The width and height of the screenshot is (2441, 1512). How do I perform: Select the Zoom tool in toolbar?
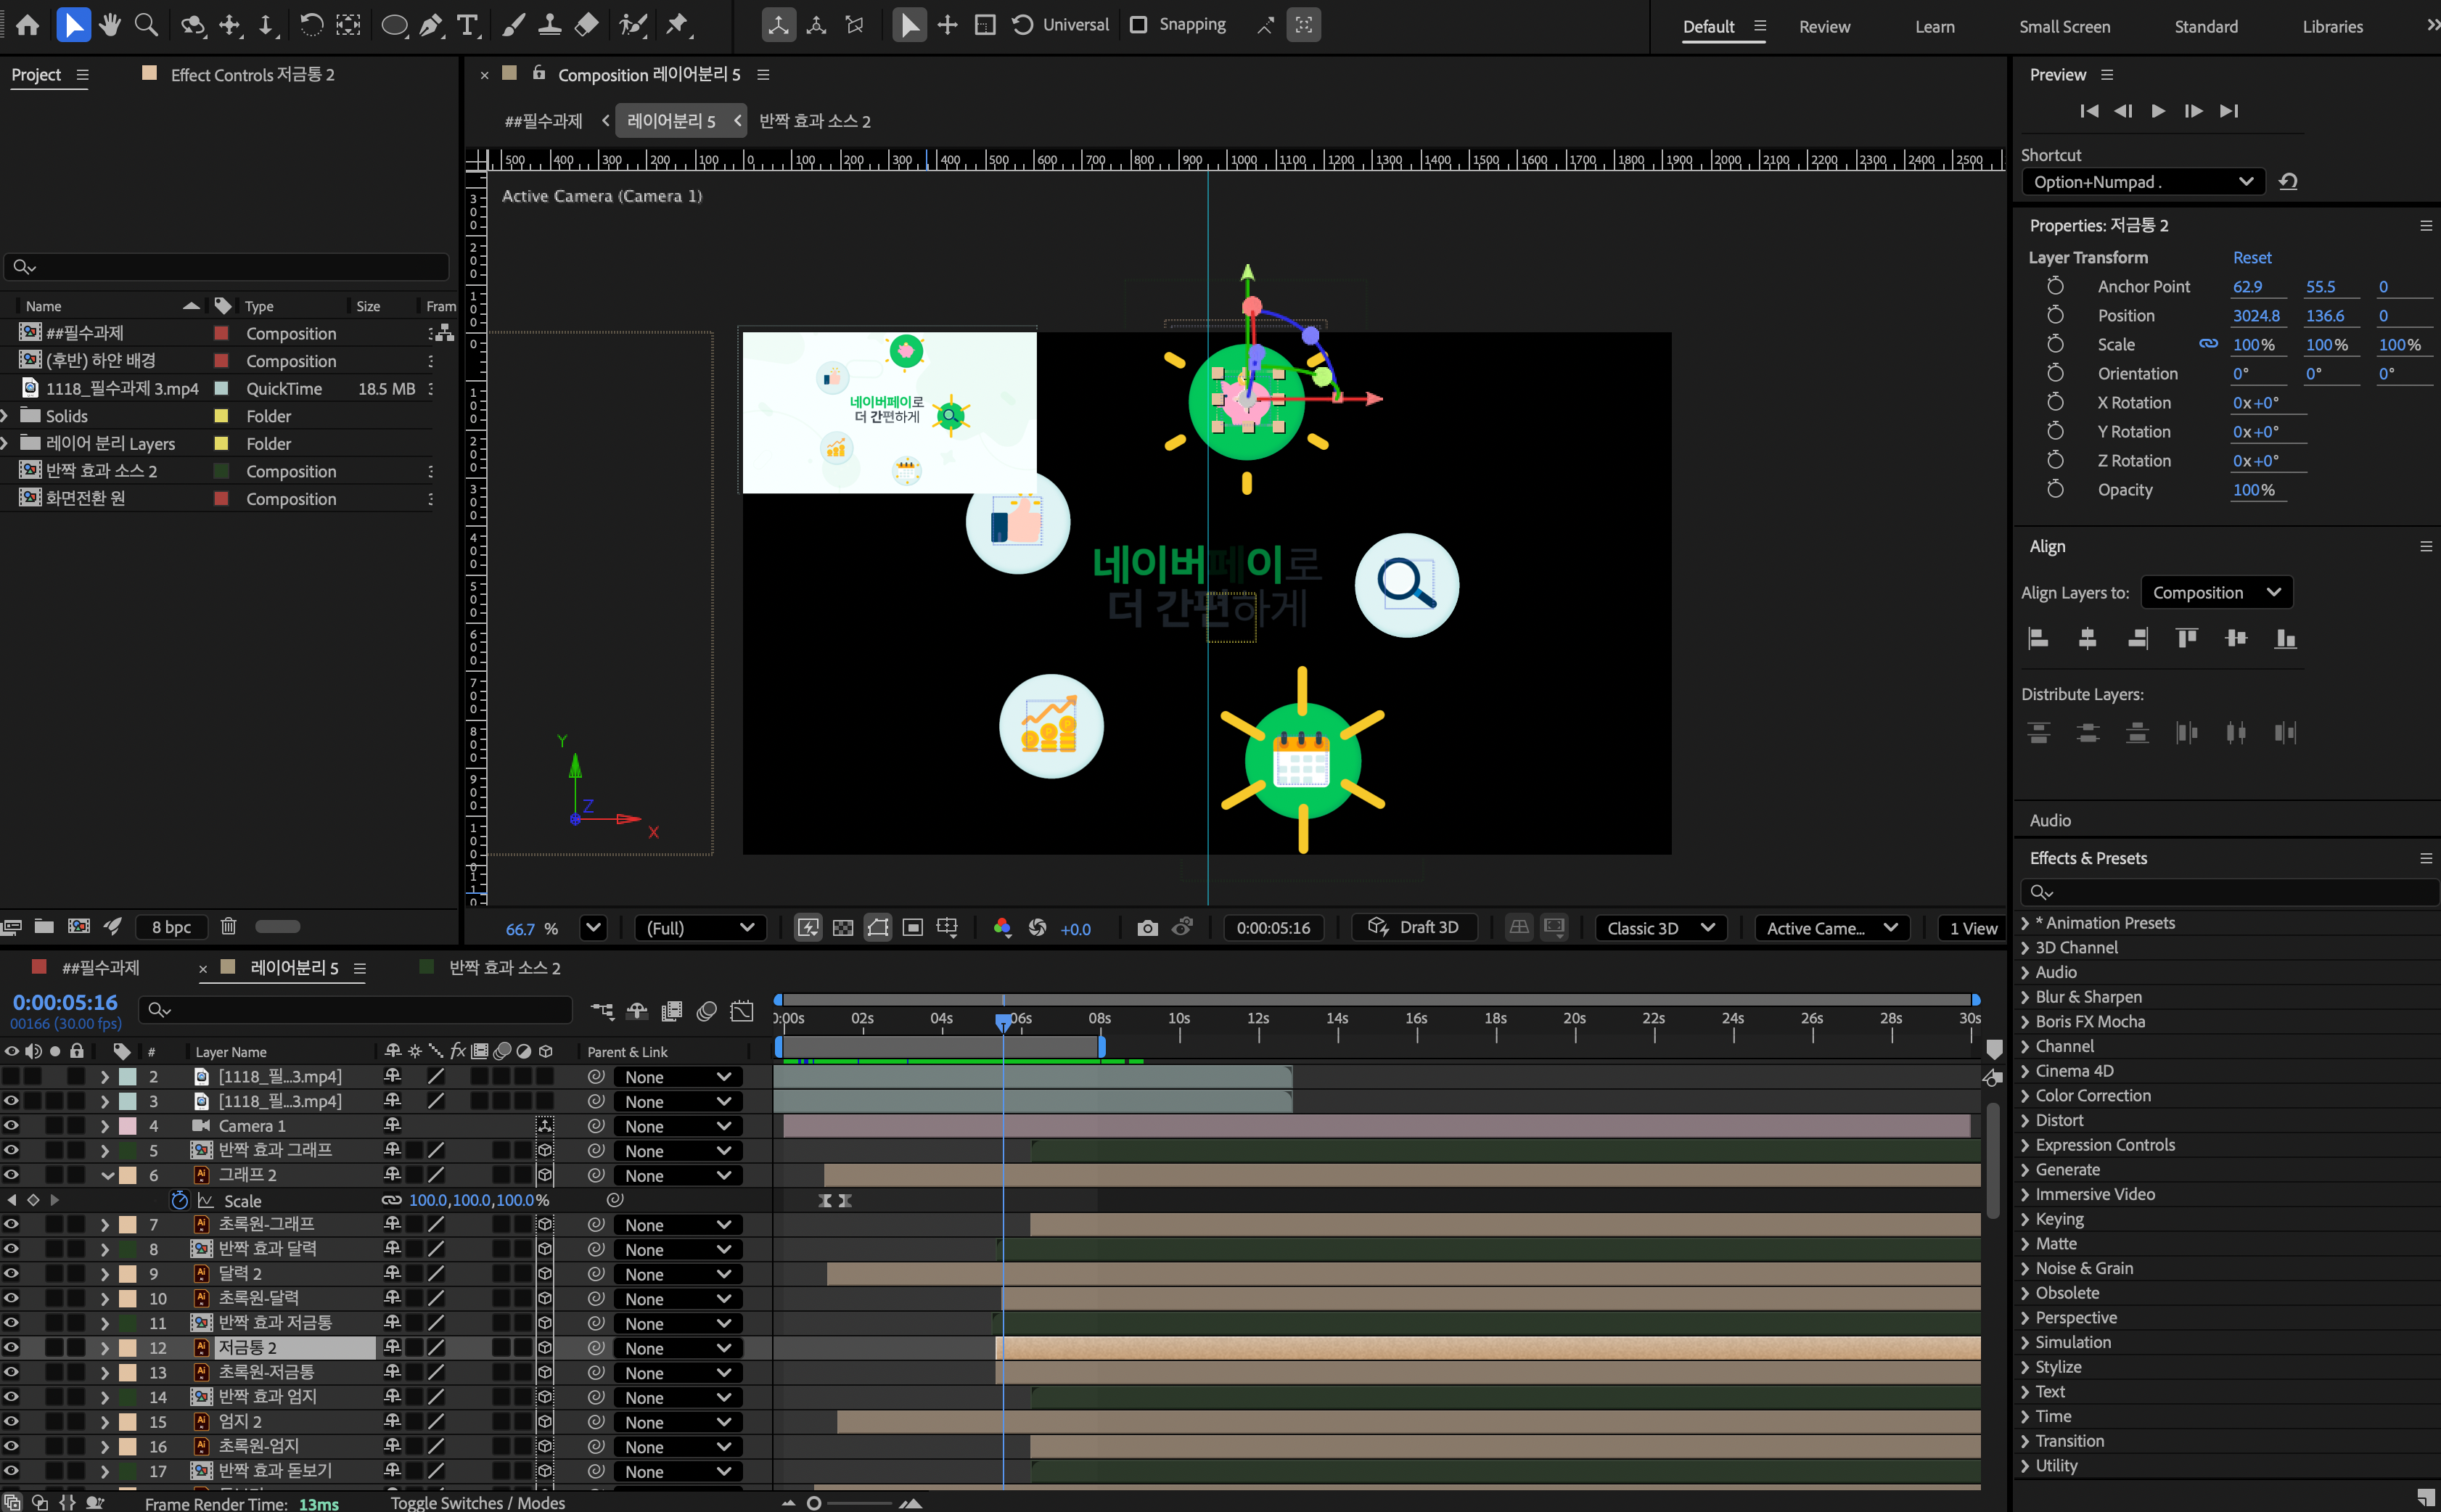[x=147, y=25]
